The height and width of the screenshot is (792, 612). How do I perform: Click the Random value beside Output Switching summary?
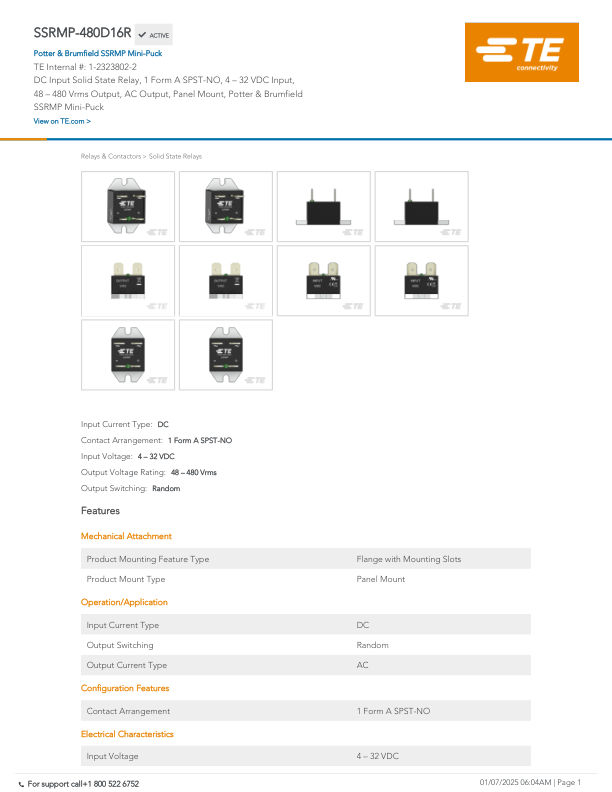point(166,488)
